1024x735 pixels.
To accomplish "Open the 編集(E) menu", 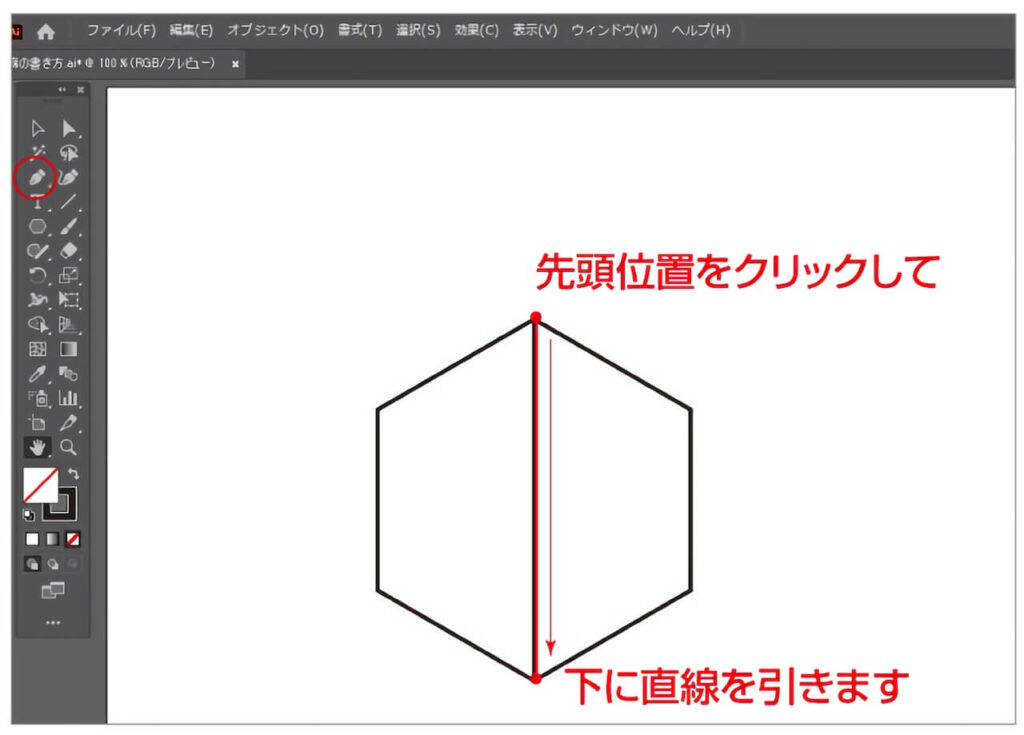I will pos(191,30).
